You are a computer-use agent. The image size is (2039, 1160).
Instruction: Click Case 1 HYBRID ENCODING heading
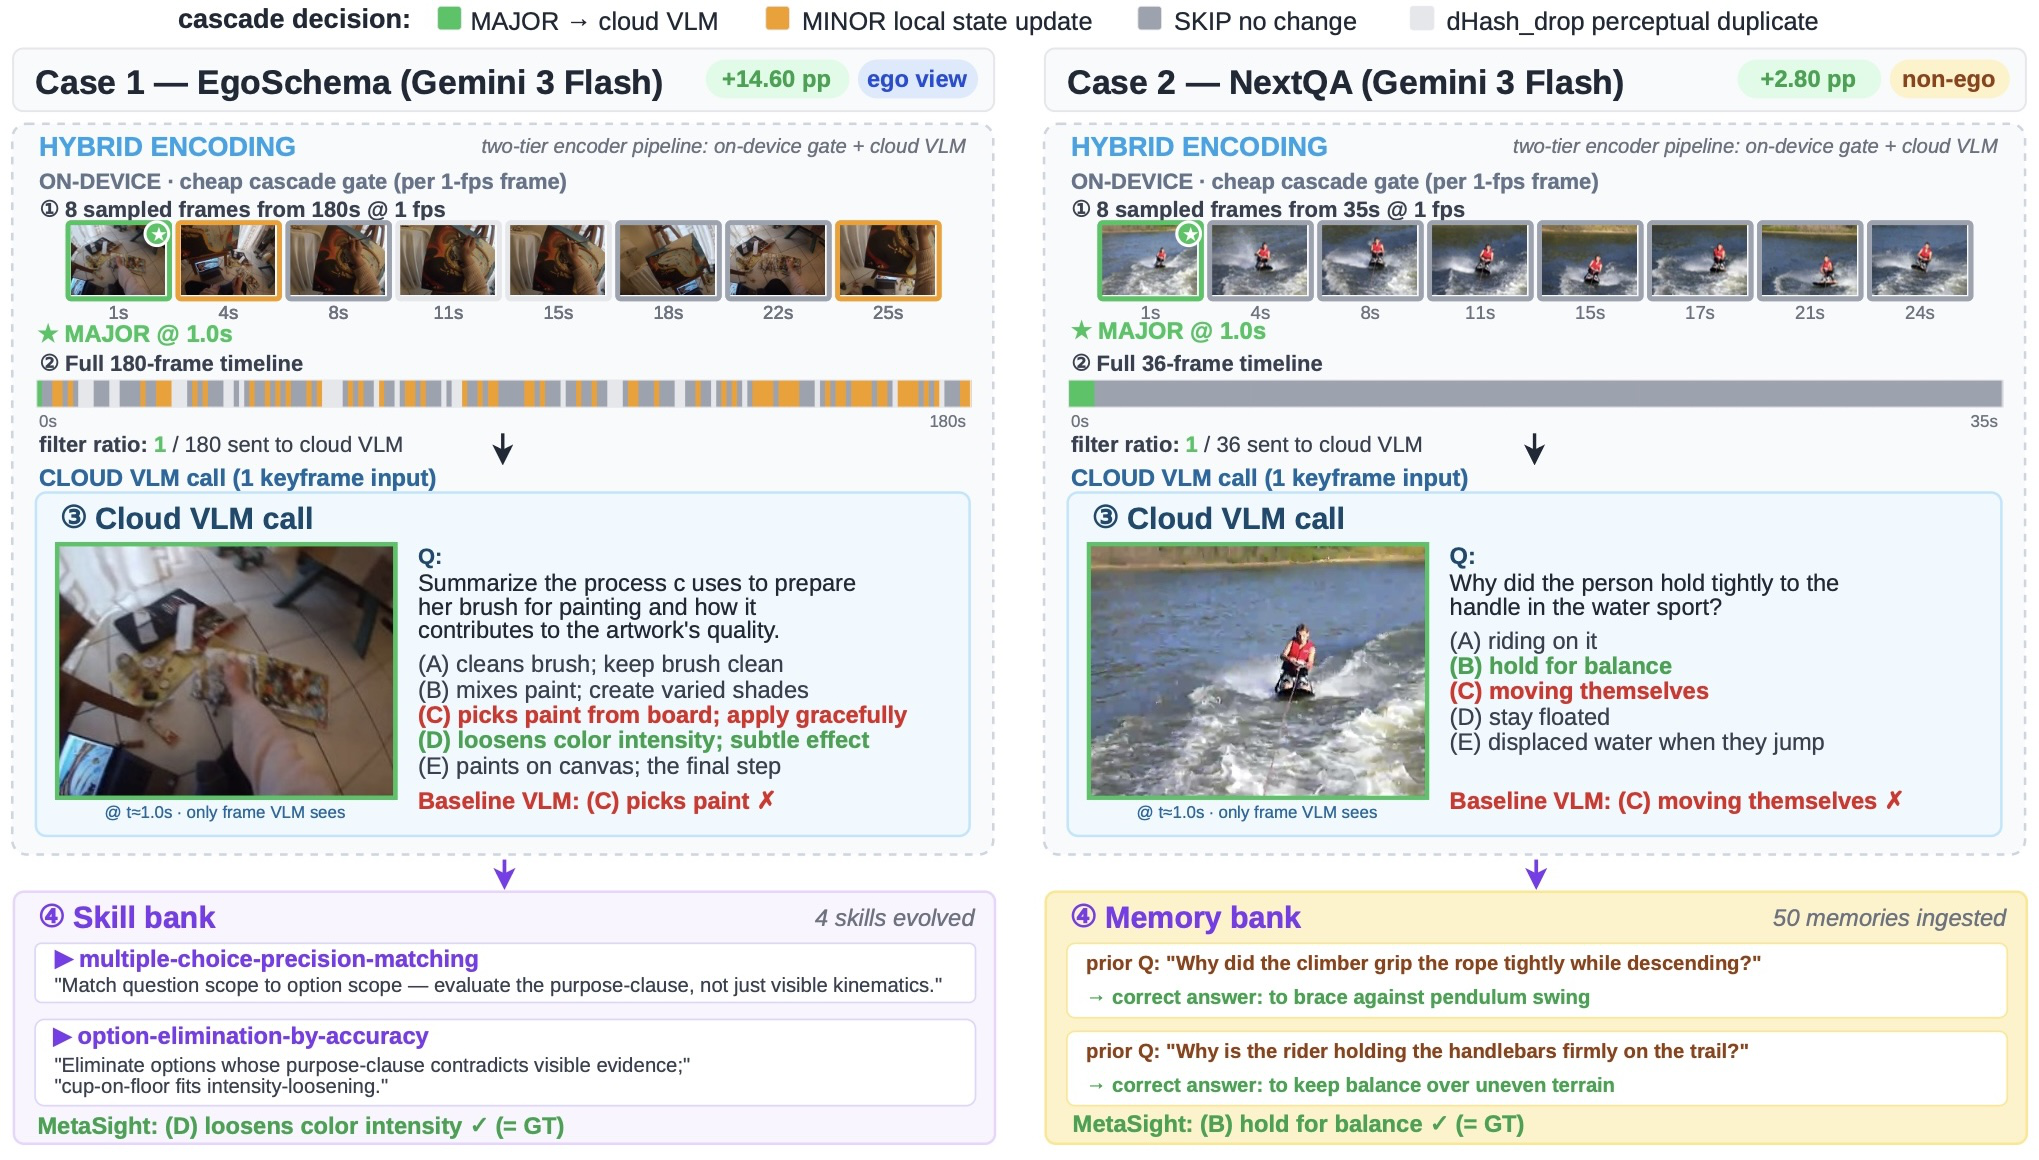click(x=167, y=147)
